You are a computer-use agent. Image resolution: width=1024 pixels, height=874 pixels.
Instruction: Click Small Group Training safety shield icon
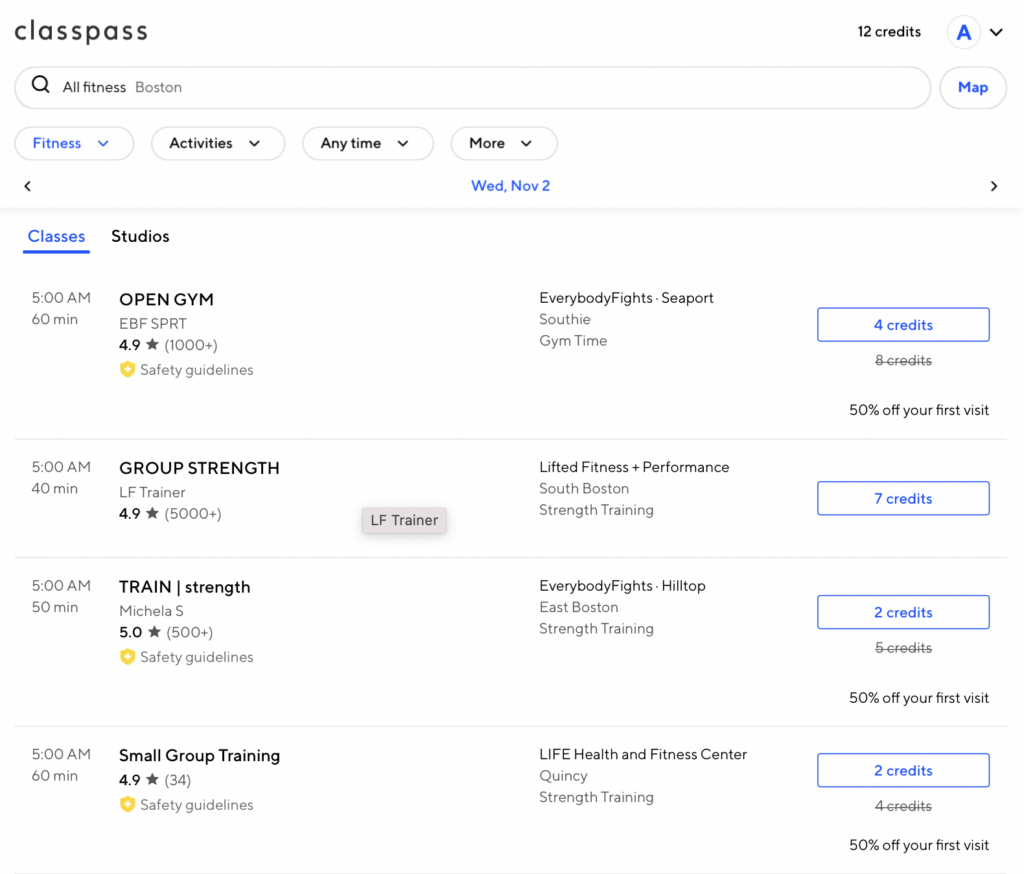coord(127,805)
